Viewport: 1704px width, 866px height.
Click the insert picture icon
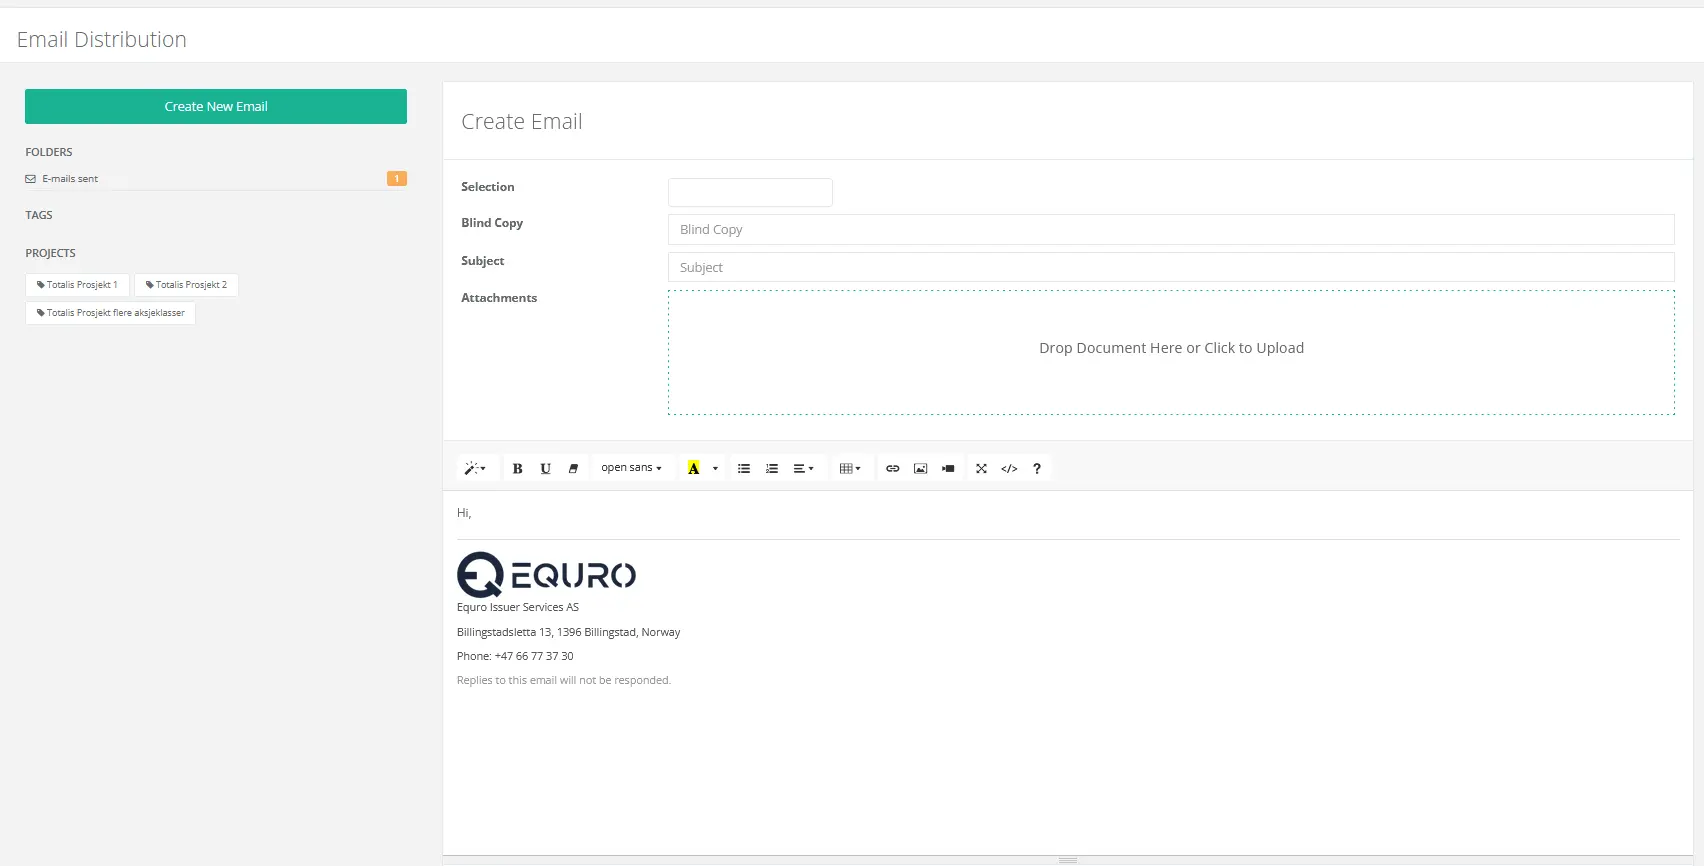click(921, 468)
